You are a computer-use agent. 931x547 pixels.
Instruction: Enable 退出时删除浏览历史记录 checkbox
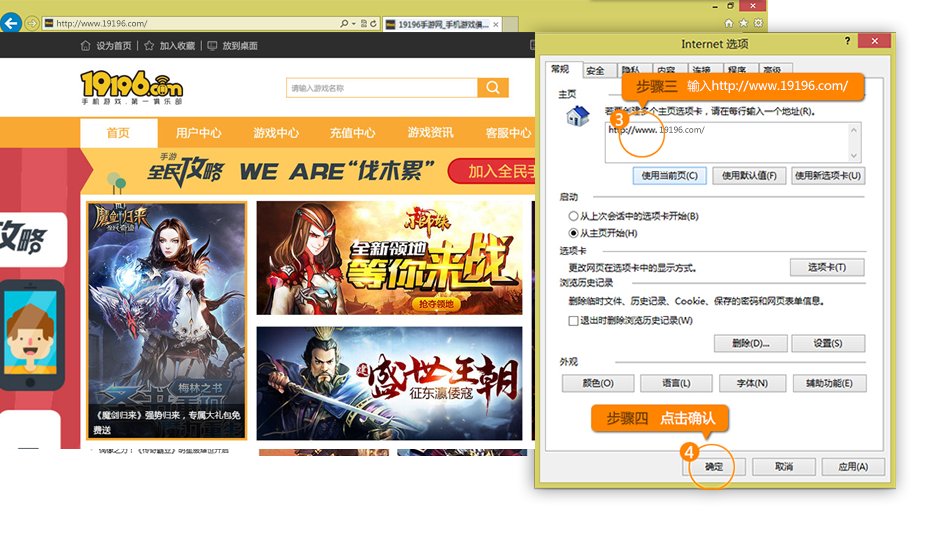pos(573,321)
